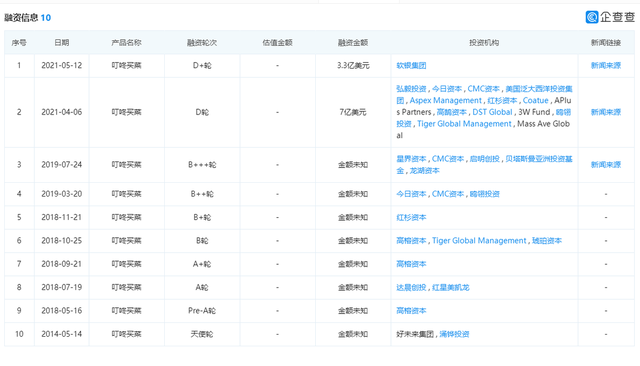Select the date cell 2019-03-20
This screenshot has height=366, width=640.
(62, 194)
